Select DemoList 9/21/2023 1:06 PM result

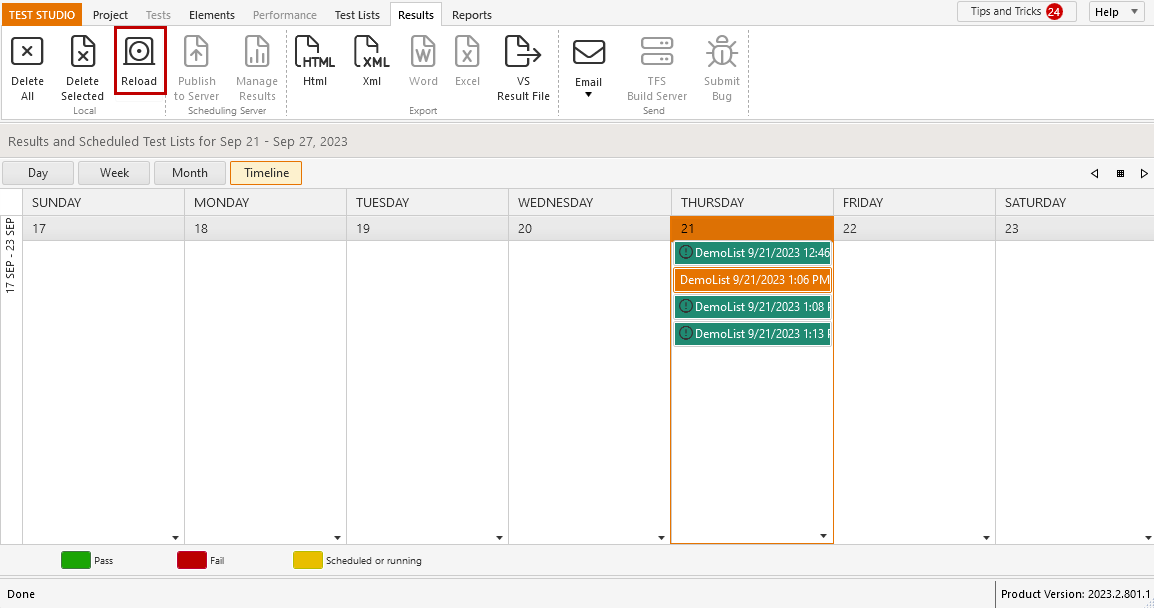tap(752, 280)
